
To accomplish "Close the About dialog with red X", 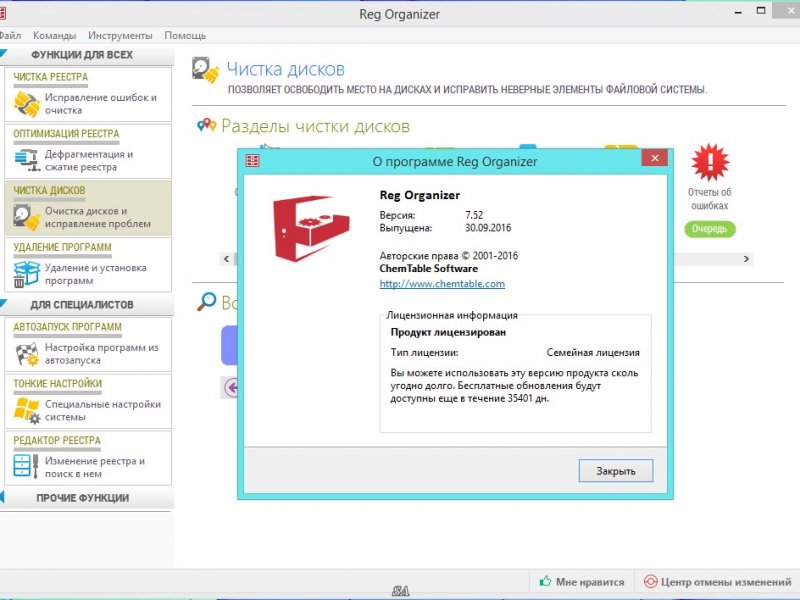I will pos(655,158).
